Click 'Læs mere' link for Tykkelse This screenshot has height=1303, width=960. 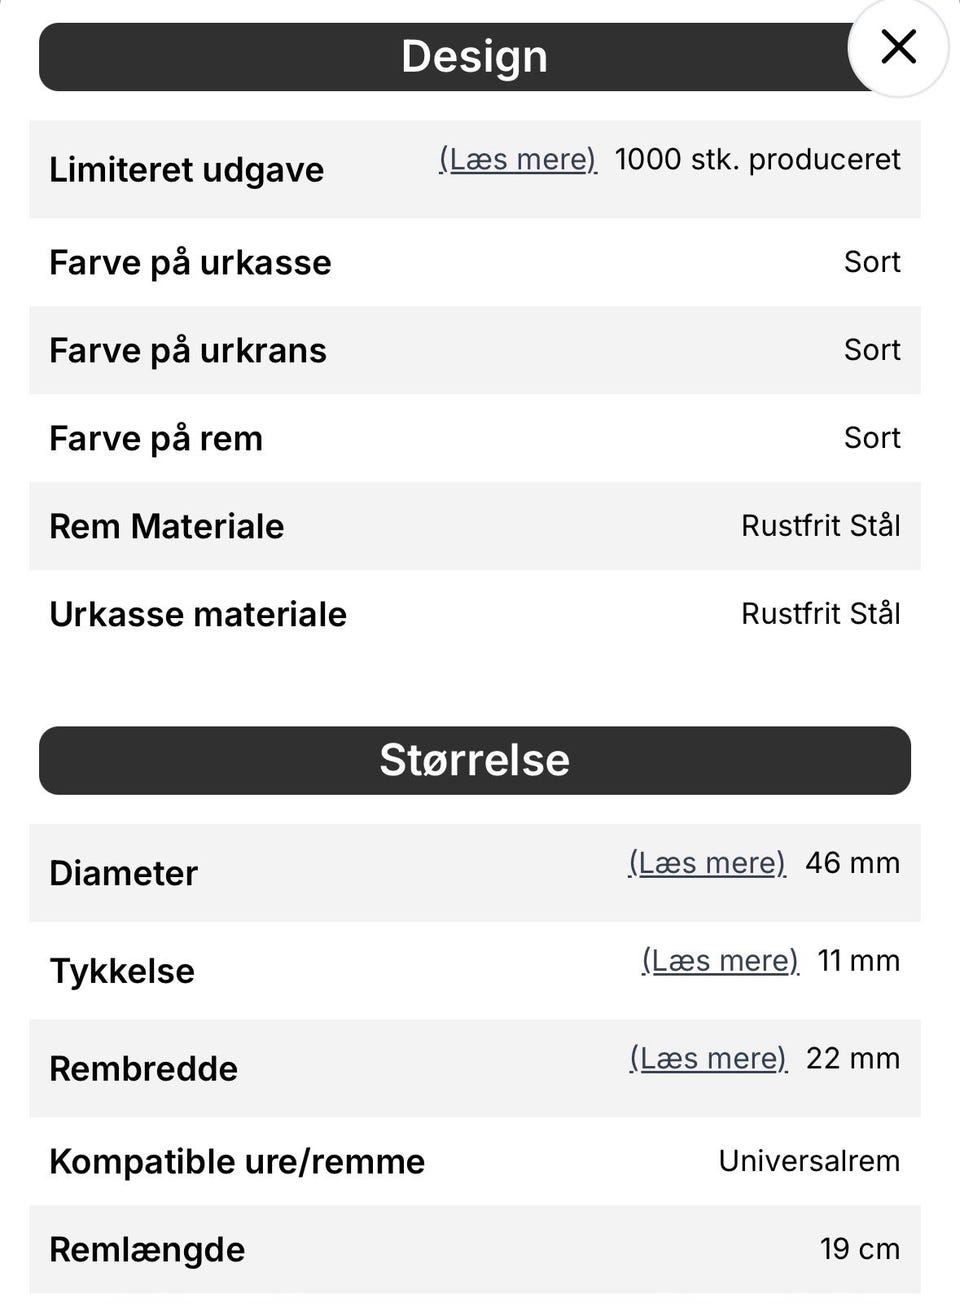point(720,961)
